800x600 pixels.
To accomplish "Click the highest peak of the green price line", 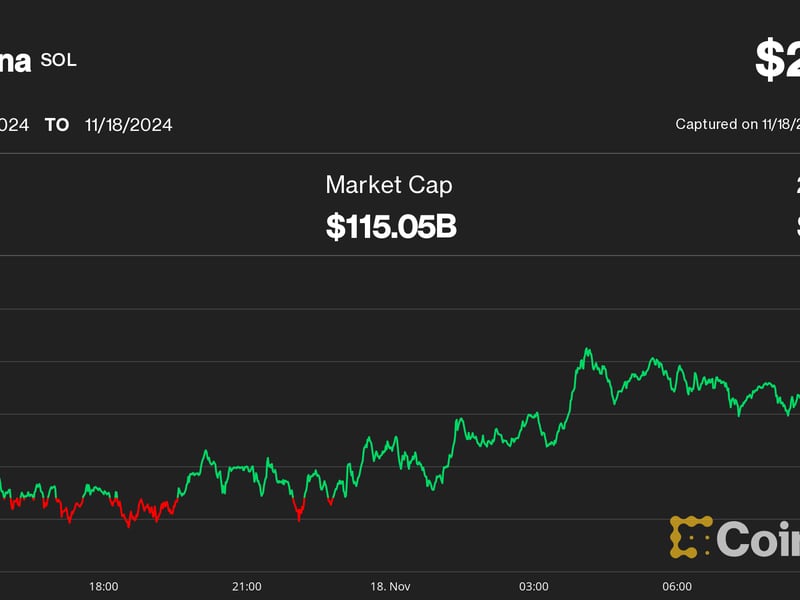I will coord(587,350).
